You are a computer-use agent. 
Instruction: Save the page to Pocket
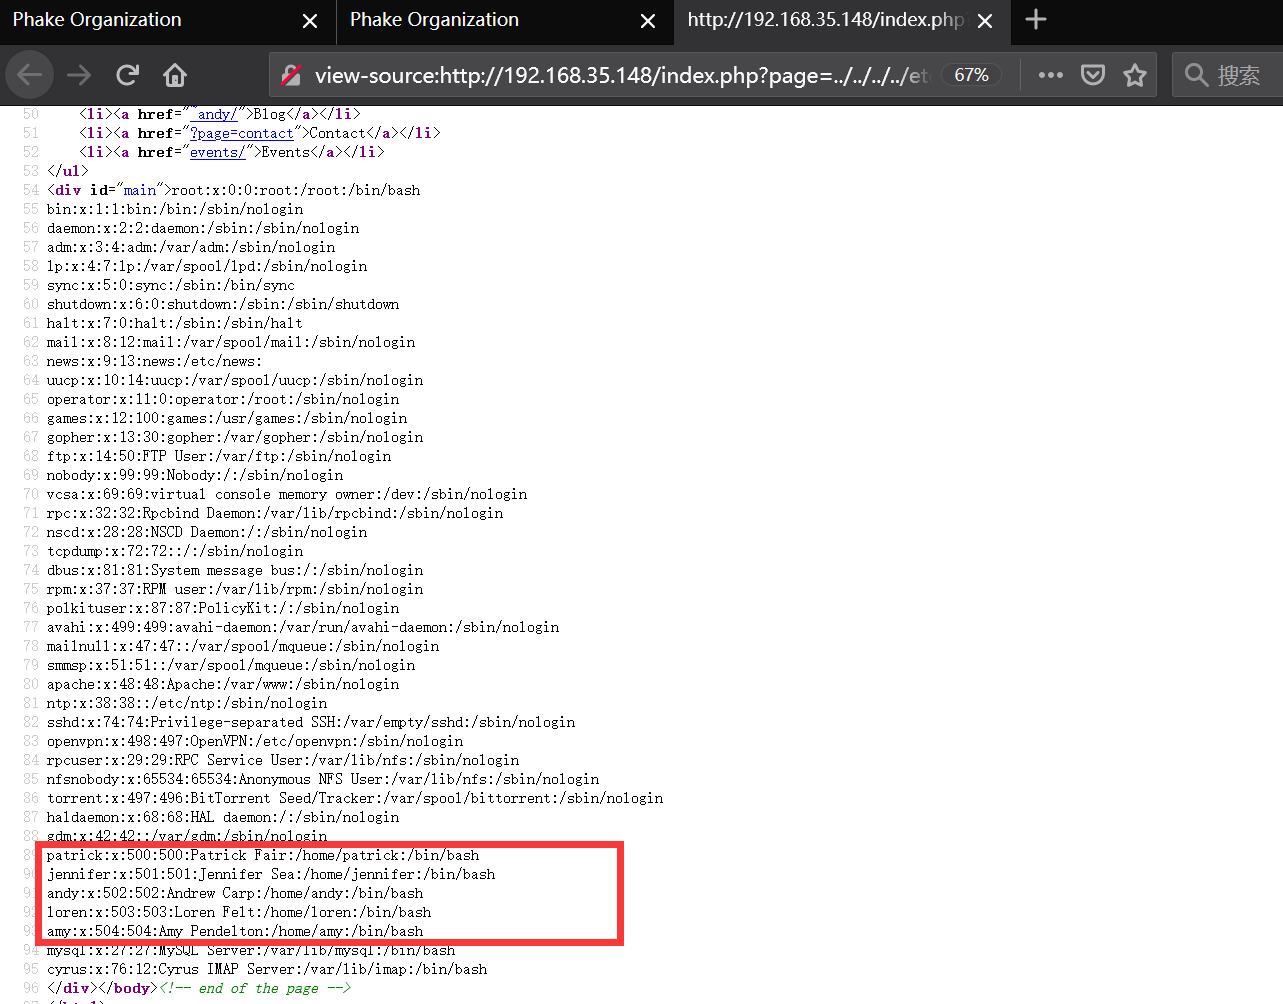(1092, 74)
